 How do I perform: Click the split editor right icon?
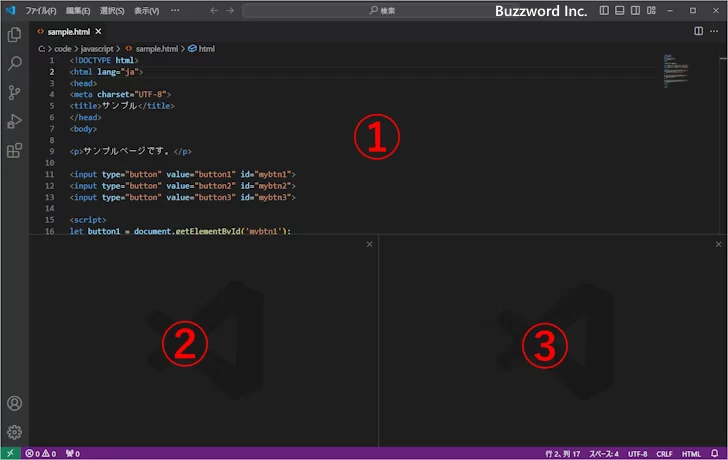[699, 31]
